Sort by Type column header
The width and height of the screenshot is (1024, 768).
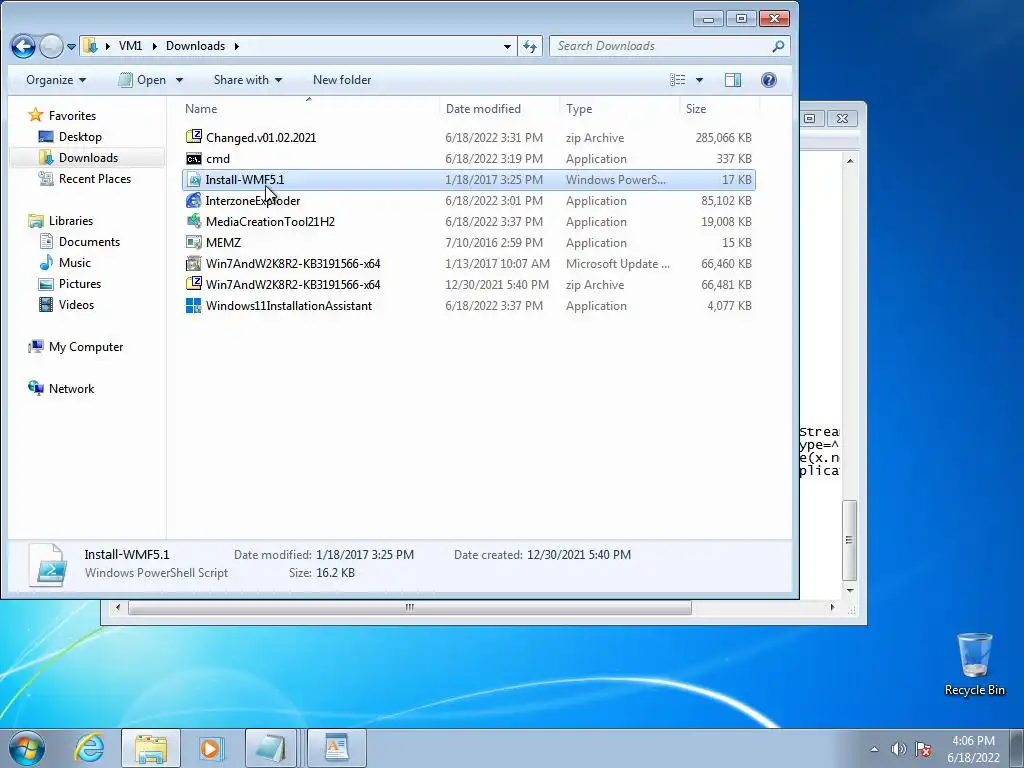(x=579, y=108)
